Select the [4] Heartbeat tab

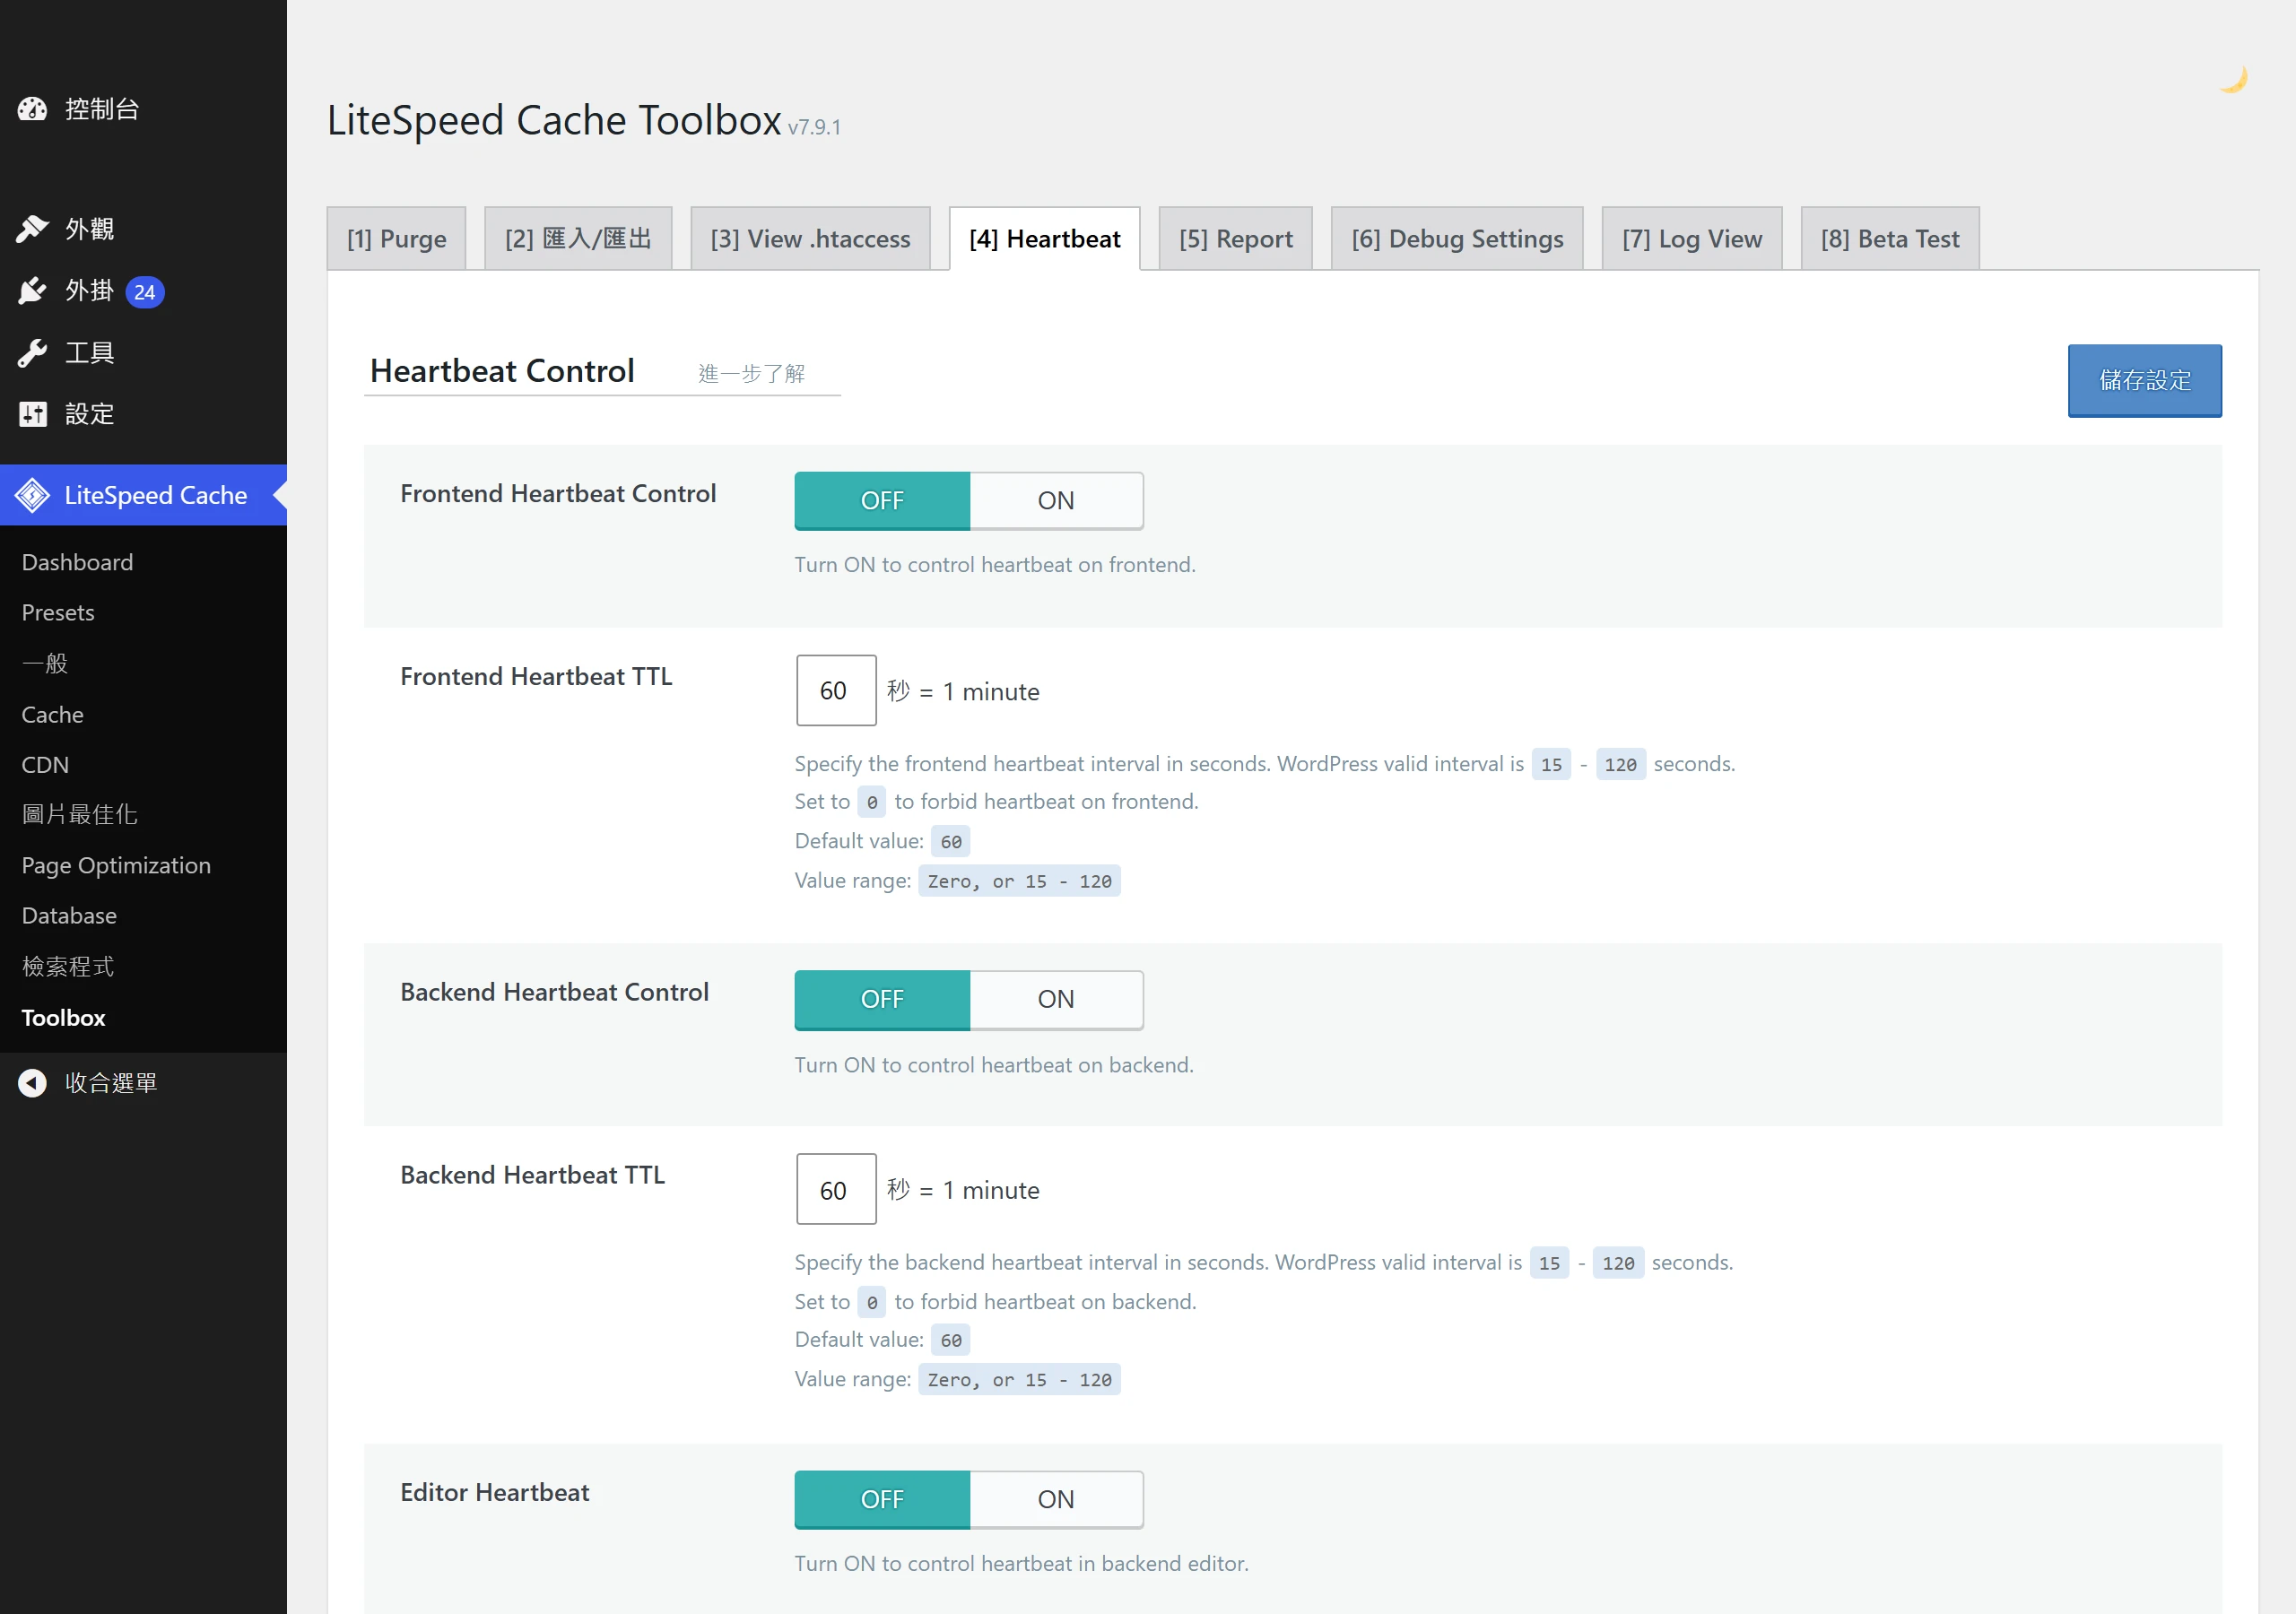pos(1044,239)
